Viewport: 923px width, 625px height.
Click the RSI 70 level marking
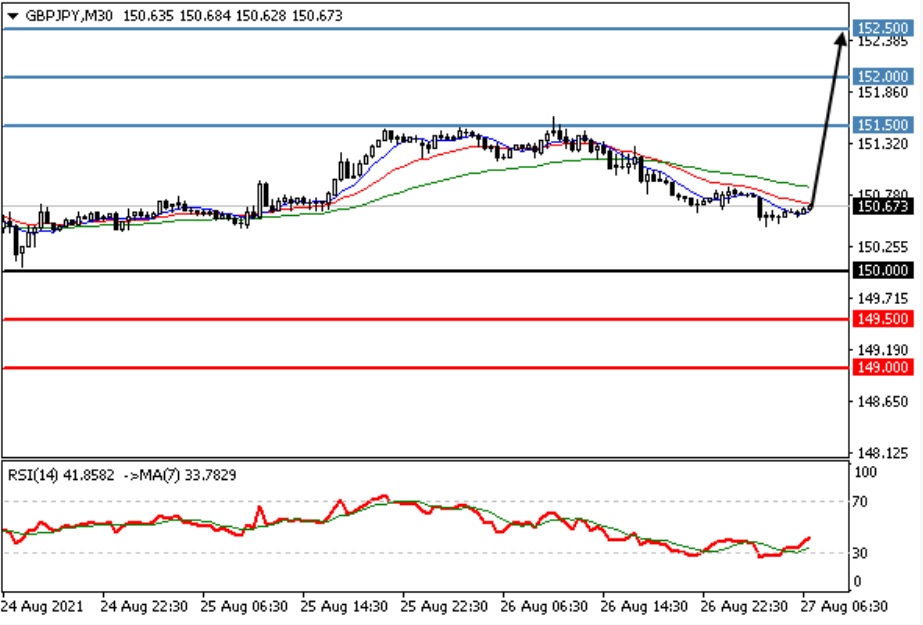point(860,502)
